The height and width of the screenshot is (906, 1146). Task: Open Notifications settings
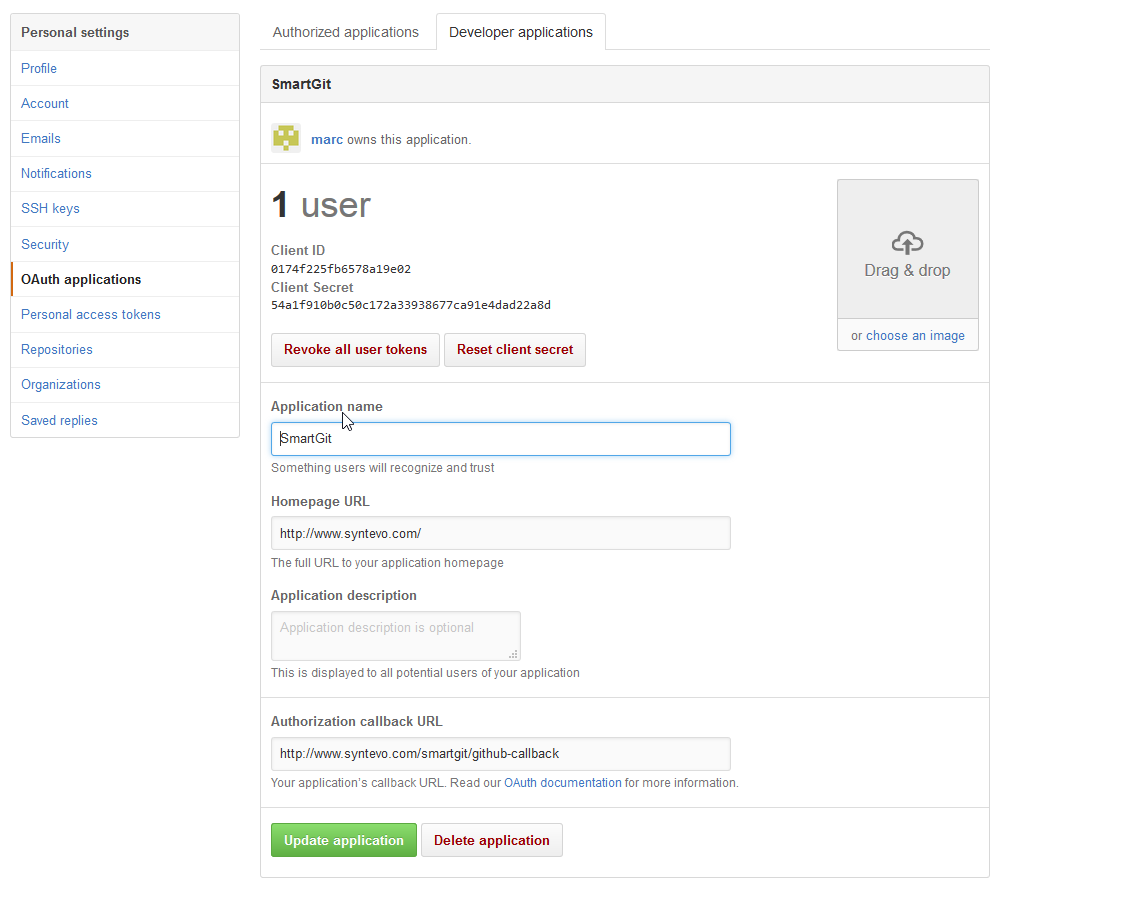pos(56,173)
